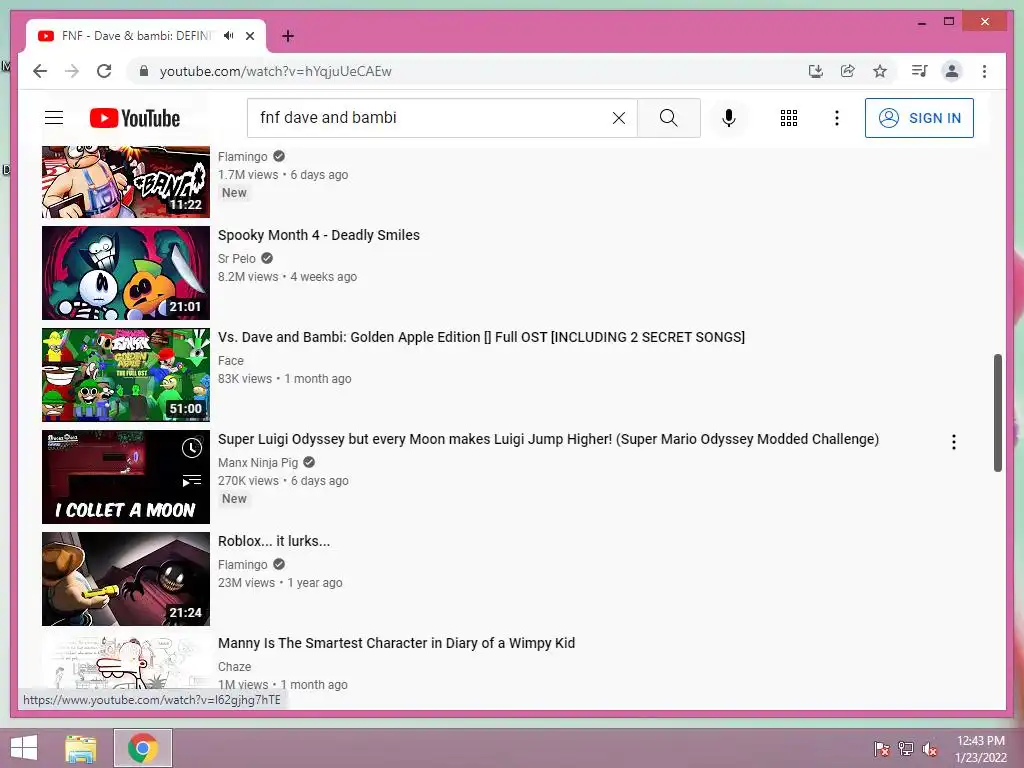Open the I COLLET A MOON thumbnail

tap(126, 477)
